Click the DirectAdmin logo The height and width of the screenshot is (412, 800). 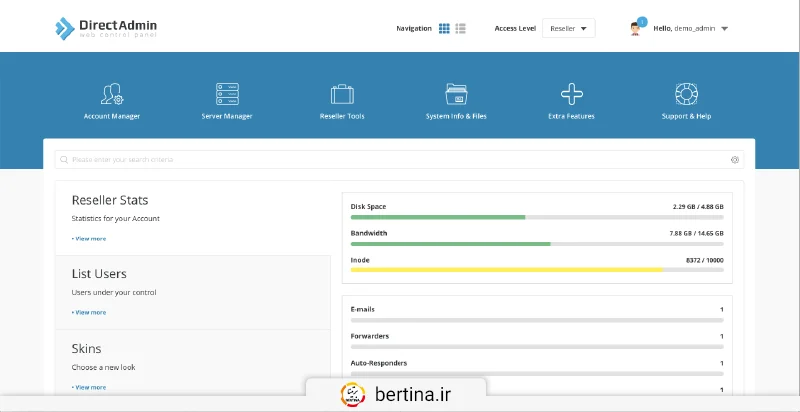pos(105,28)
